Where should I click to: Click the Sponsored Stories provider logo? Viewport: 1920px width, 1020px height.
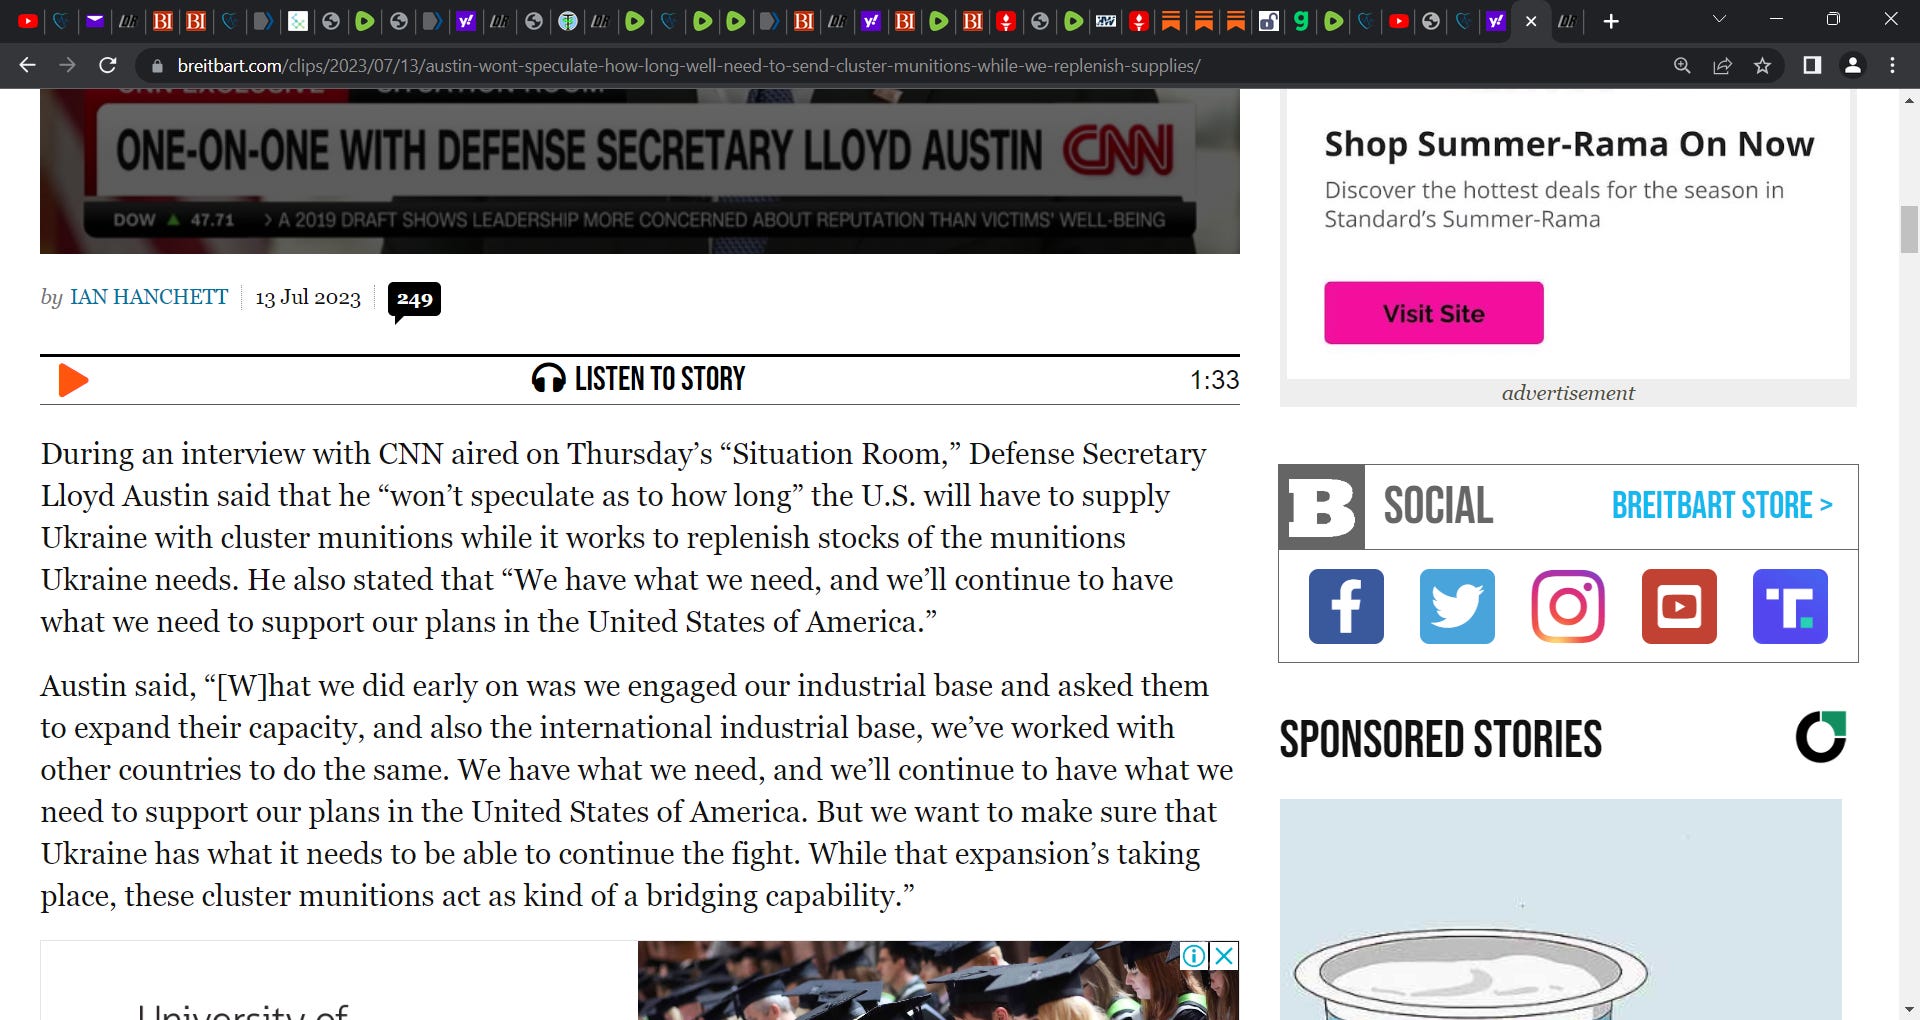click(x=1821, y=737)
